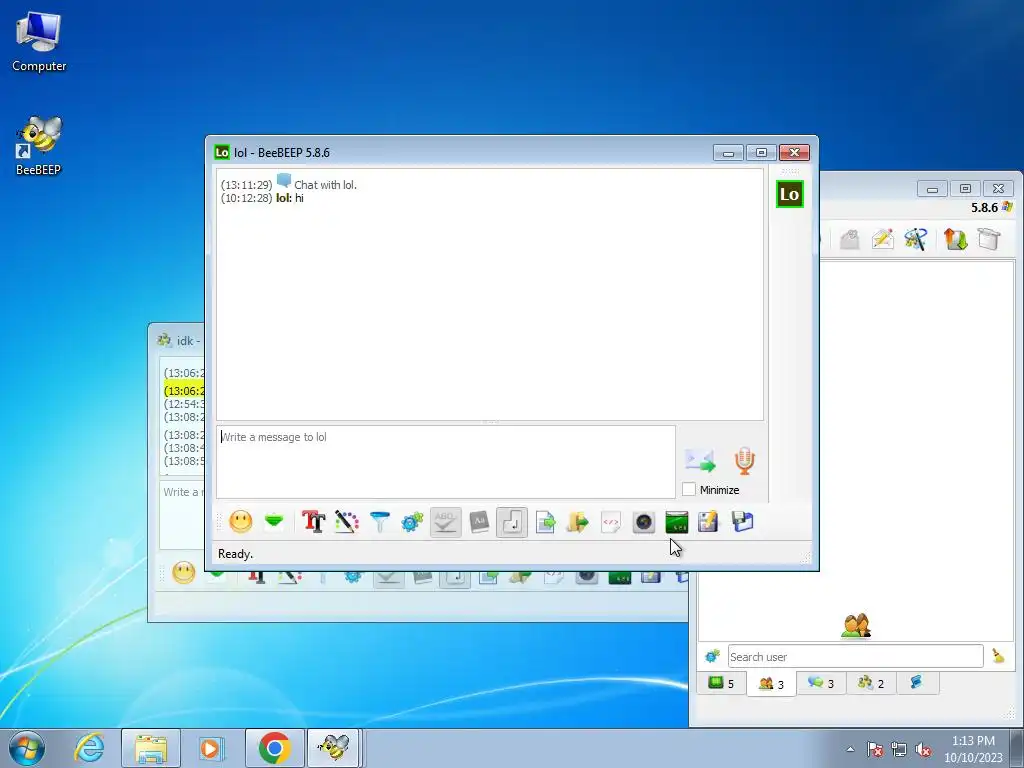Record a voice message with microphone icon
The height and width of the screenshot is (768, 1024).
click(x=744, y=460)
